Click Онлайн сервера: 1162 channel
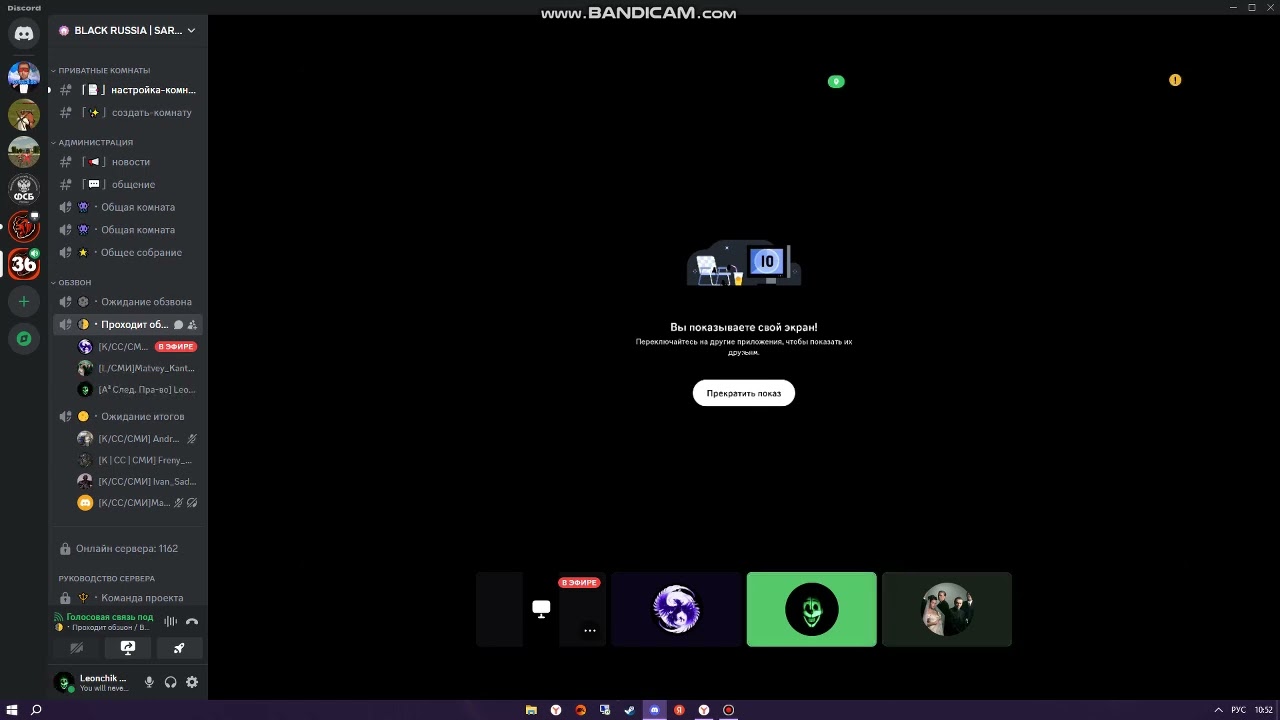 (x=128, y=549)
